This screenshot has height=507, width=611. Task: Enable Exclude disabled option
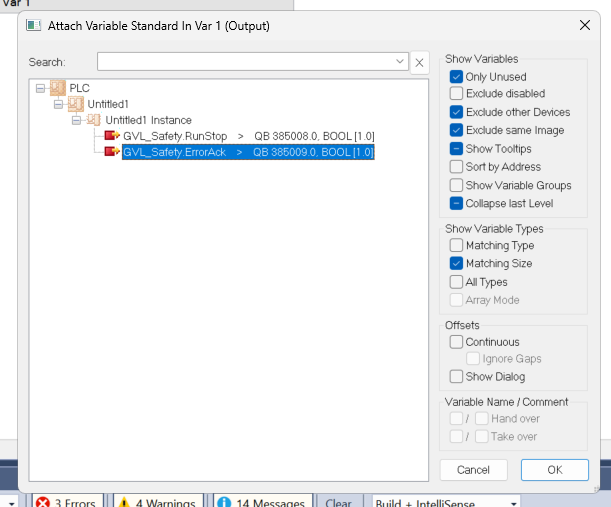456,94
